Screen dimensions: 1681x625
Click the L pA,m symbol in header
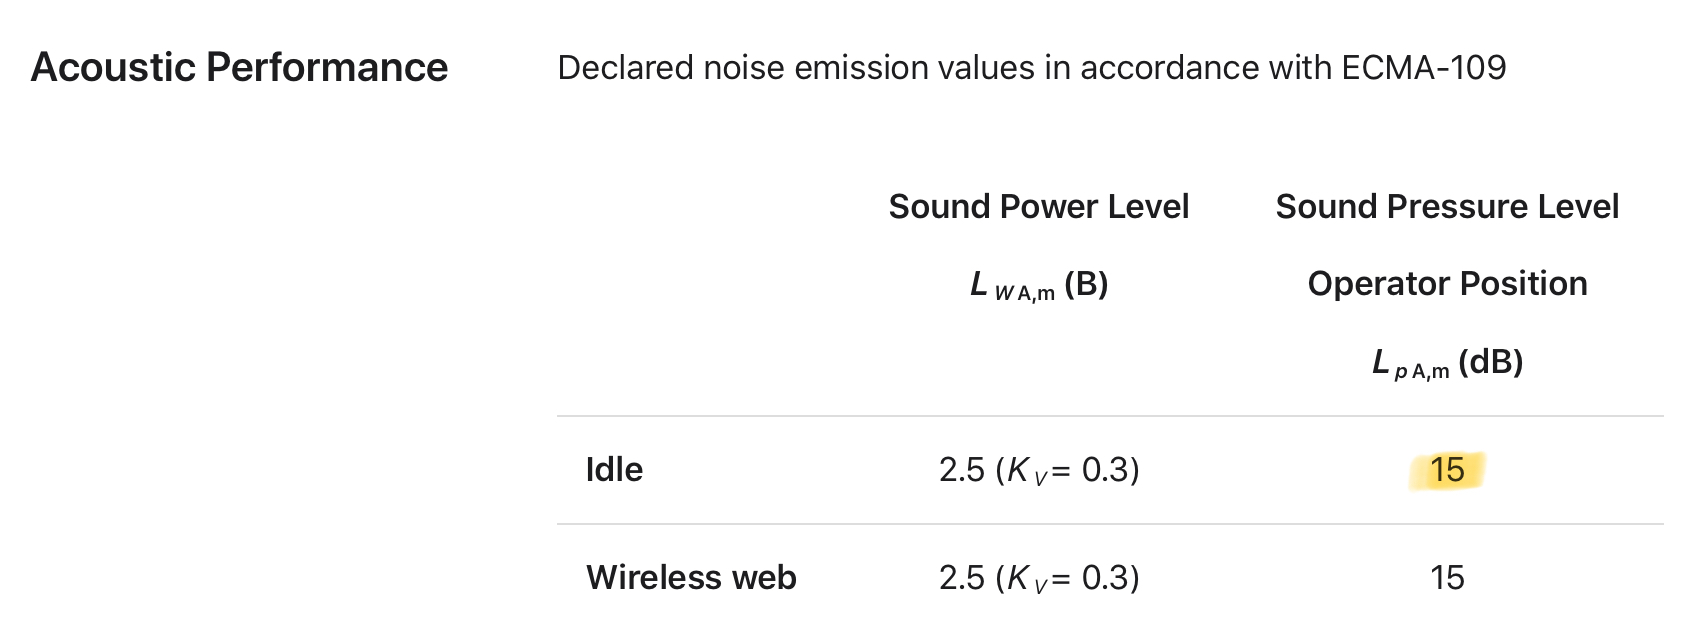[1410, 364]
